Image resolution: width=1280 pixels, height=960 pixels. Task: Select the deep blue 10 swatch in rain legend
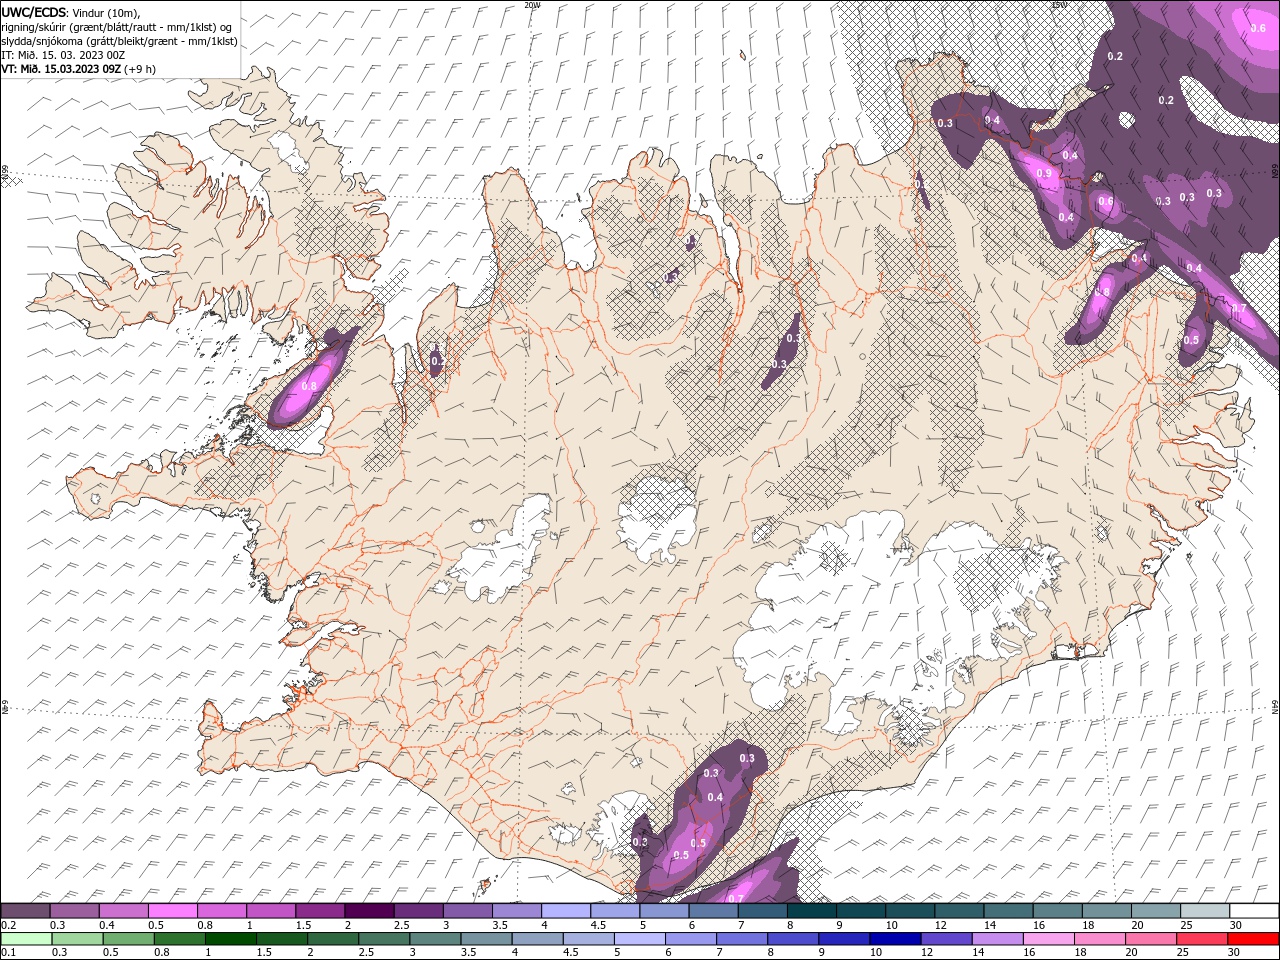(x=896, y=939)
